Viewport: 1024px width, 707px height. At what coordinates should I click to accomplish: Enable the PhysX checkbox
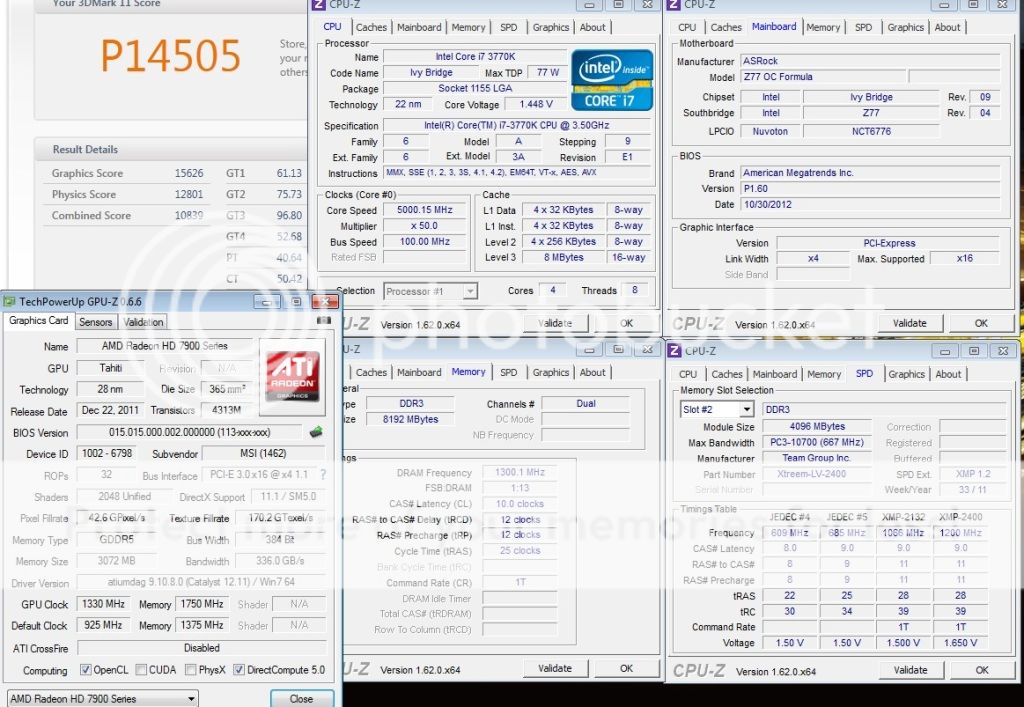191,670
